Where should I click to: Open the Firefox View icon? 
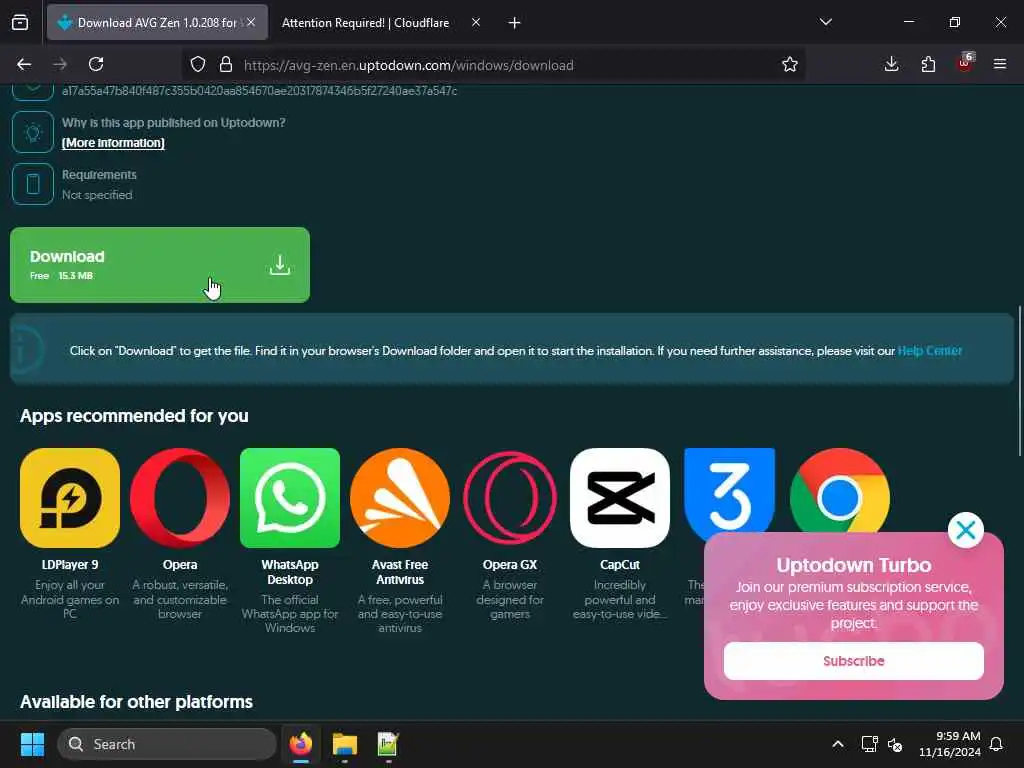[x=20, y=23]
